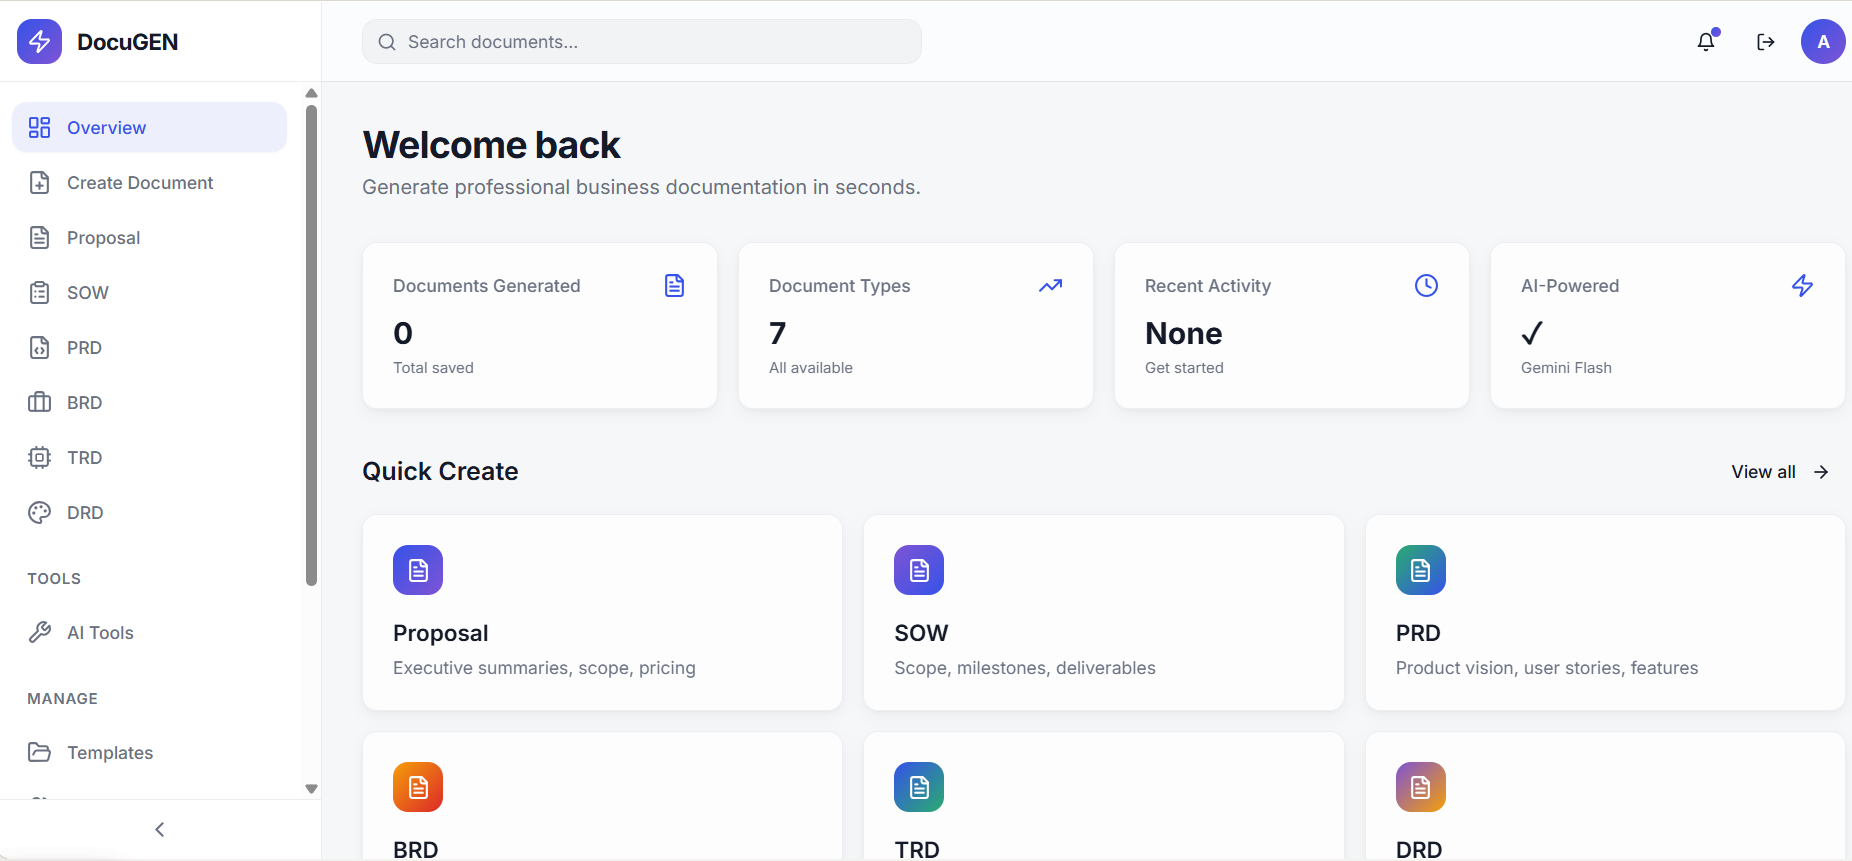Click the Document Types stat card

tap(916, 325)
